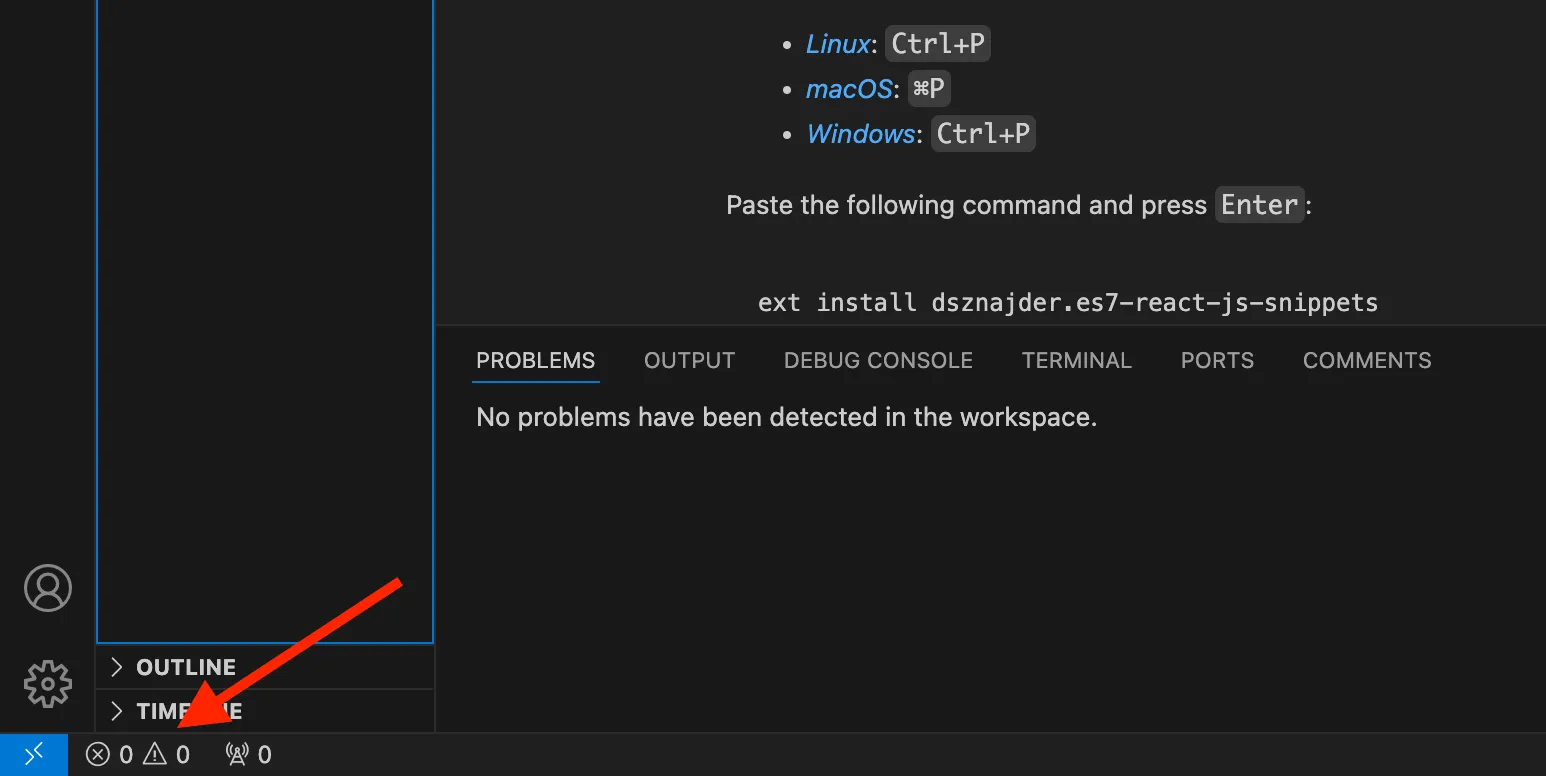Click the errors counter in the status bar
This screenshot has width=1546, height=776.
(110, 754)
